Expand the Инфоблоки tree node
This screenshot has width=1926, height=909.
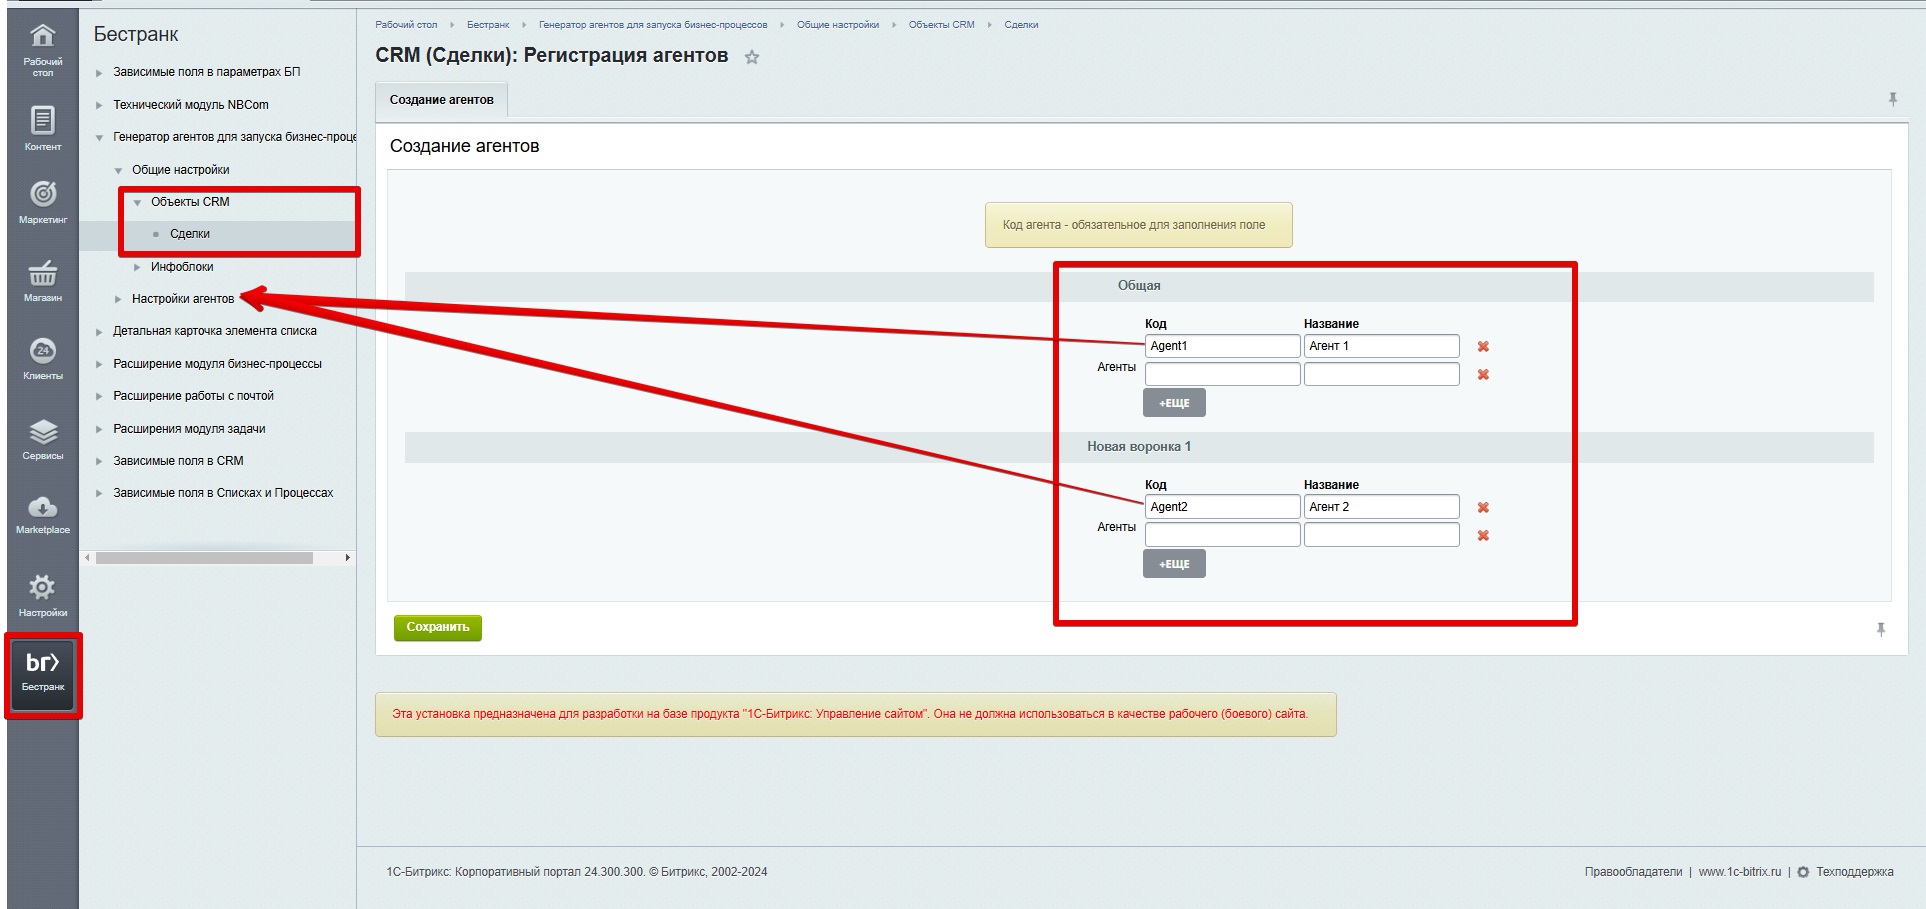click(137, 267)
